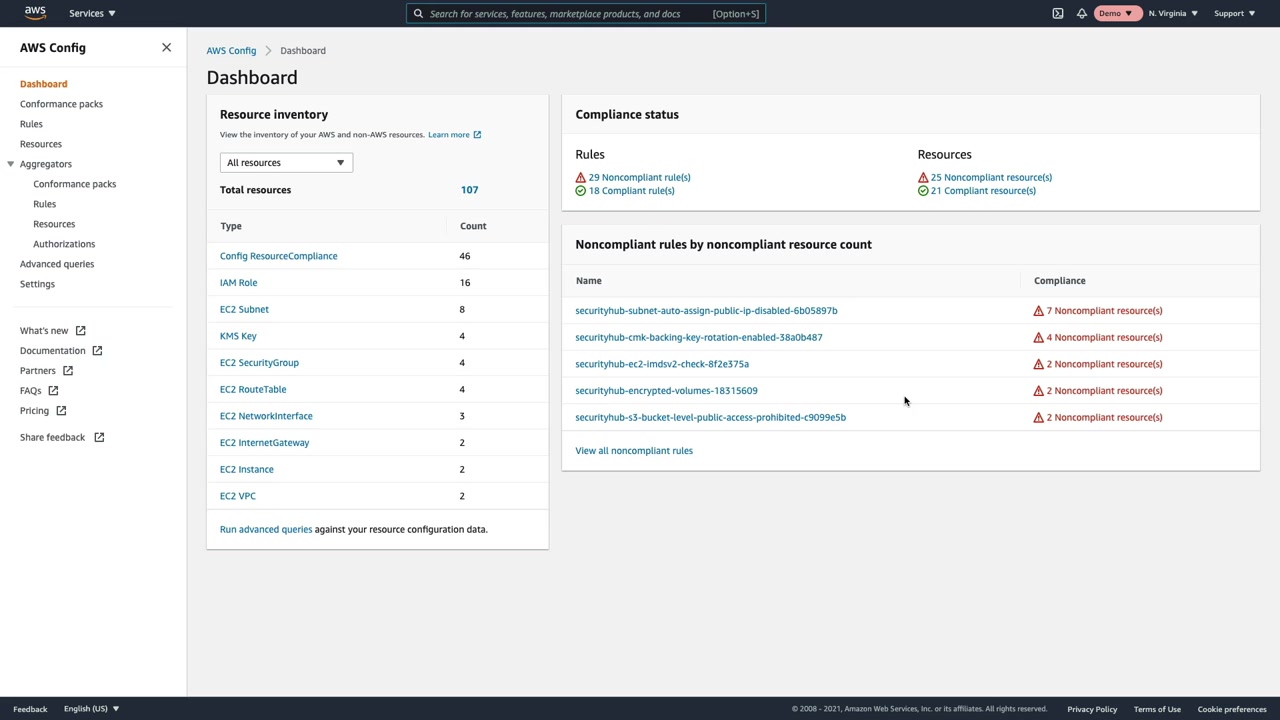This screenshot has width=1280, height=720.
Task: Open Advanced queries in the sidebar
Action: 57,264
